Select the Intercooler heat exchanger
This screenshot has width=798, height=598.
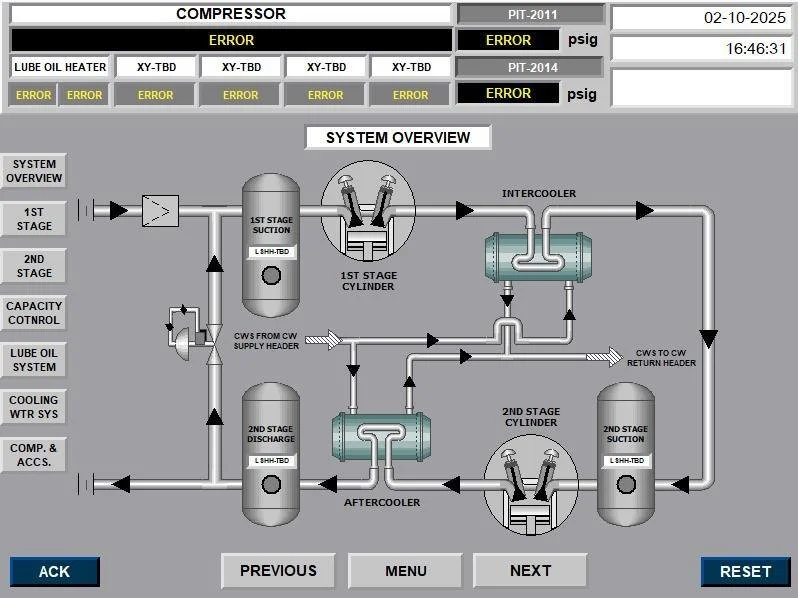[538, 257]
